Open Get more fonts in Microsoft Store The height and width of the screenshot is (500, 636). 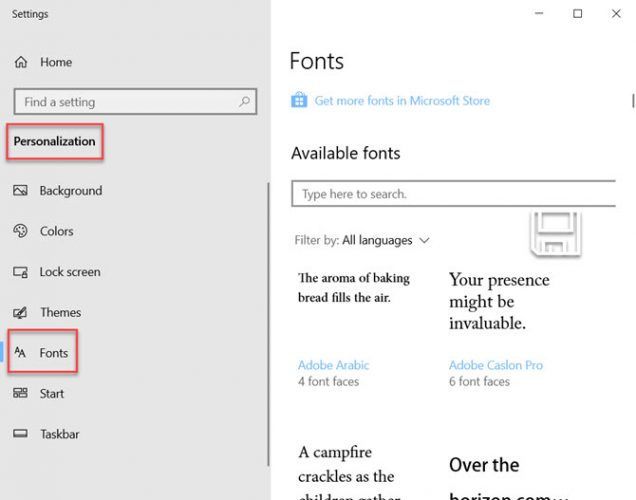pos(402,101)
